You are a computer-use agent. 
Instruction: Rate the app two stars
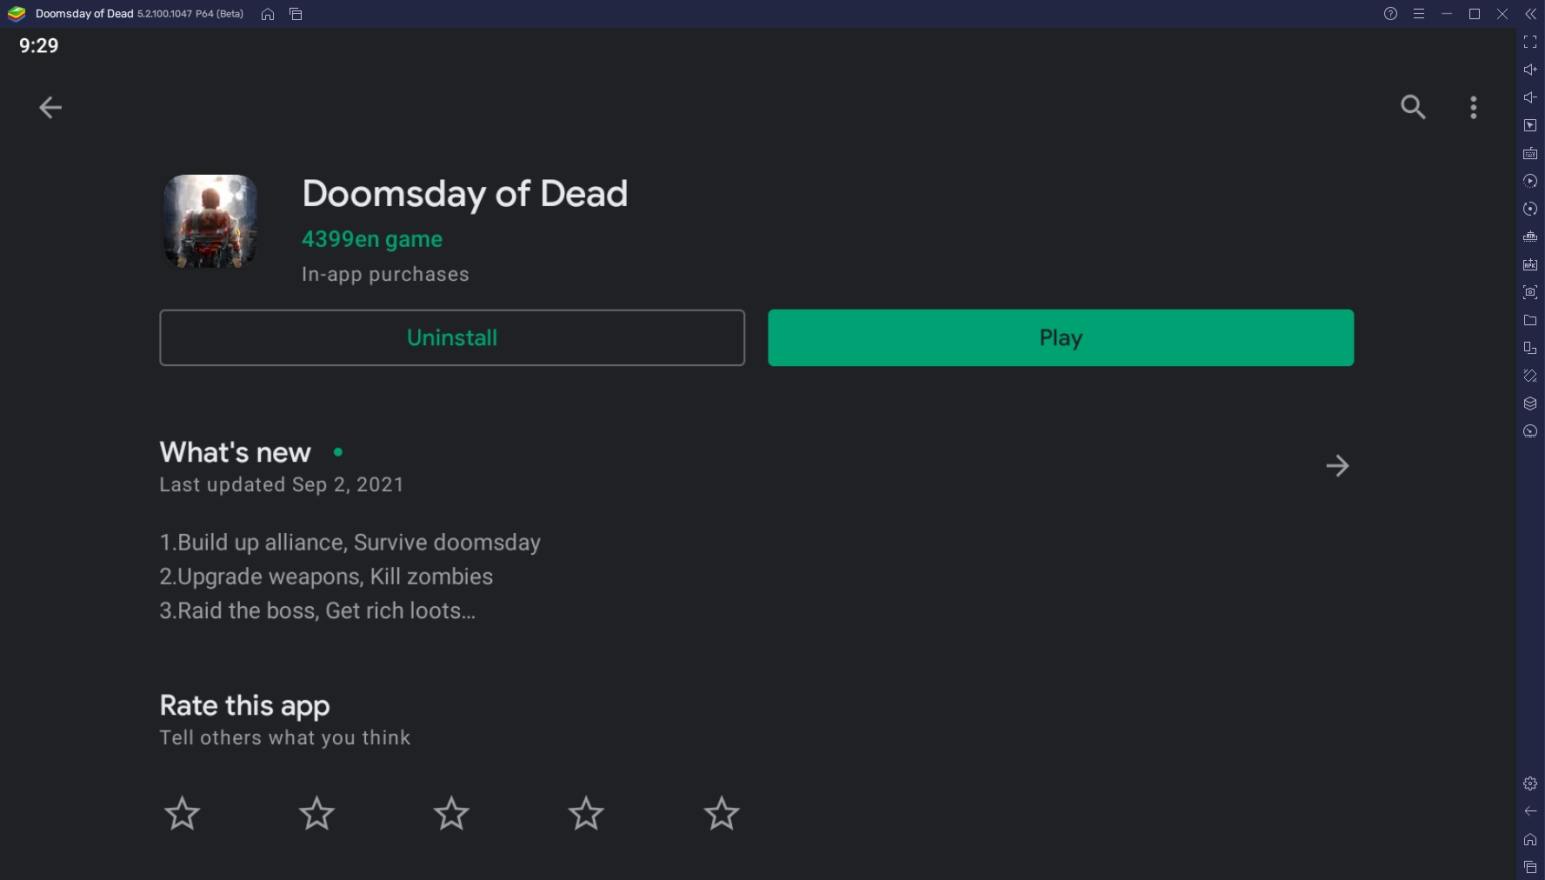click(x=317, y=814)
